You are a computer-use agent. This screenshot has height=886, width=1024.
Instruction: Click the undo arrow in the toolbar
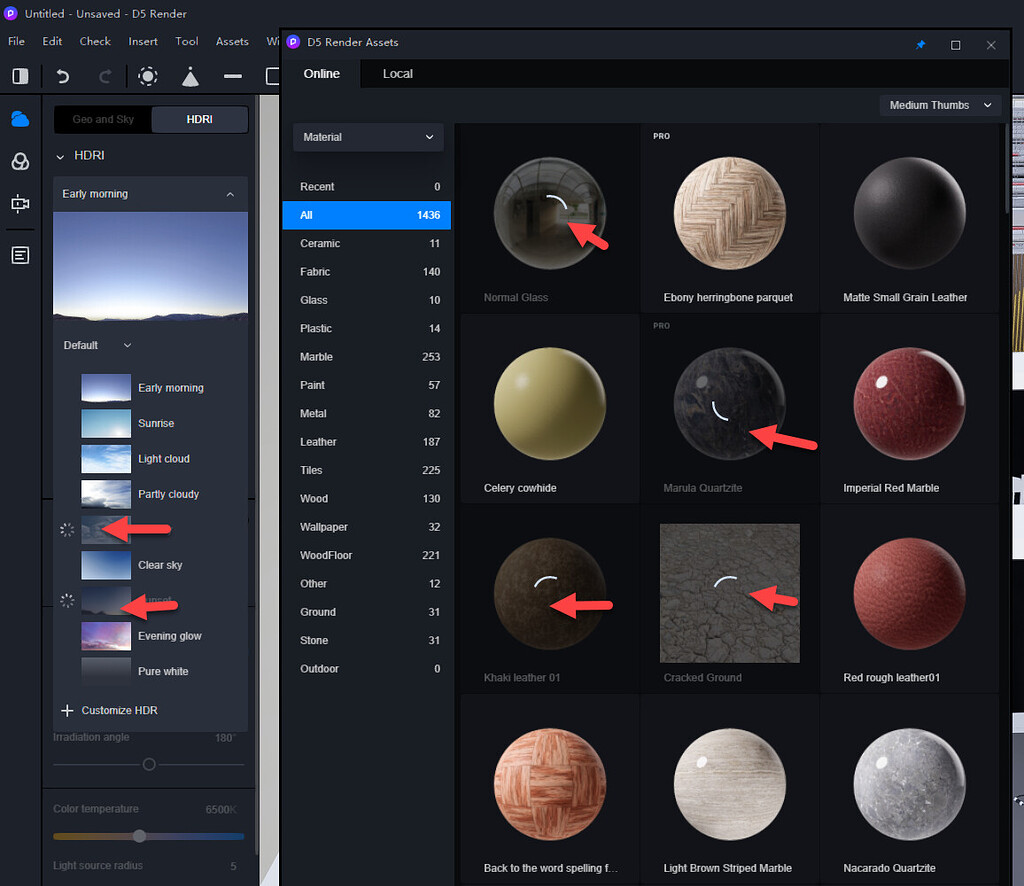tap(63, 76)
